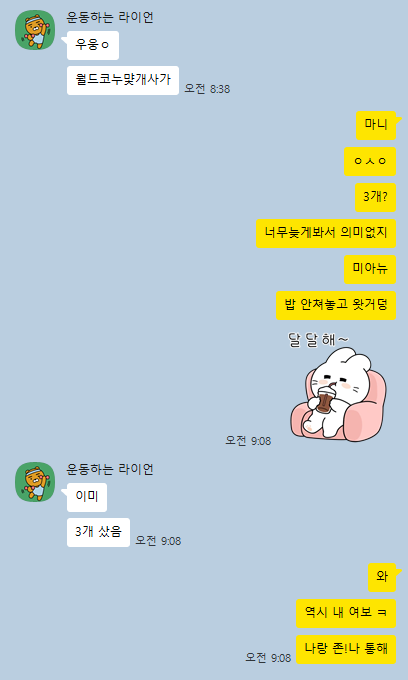Click the 3개 샀음 message bubble
This screenshot has width=408, height=680.
pyautogui.click(x=98, y=532)
